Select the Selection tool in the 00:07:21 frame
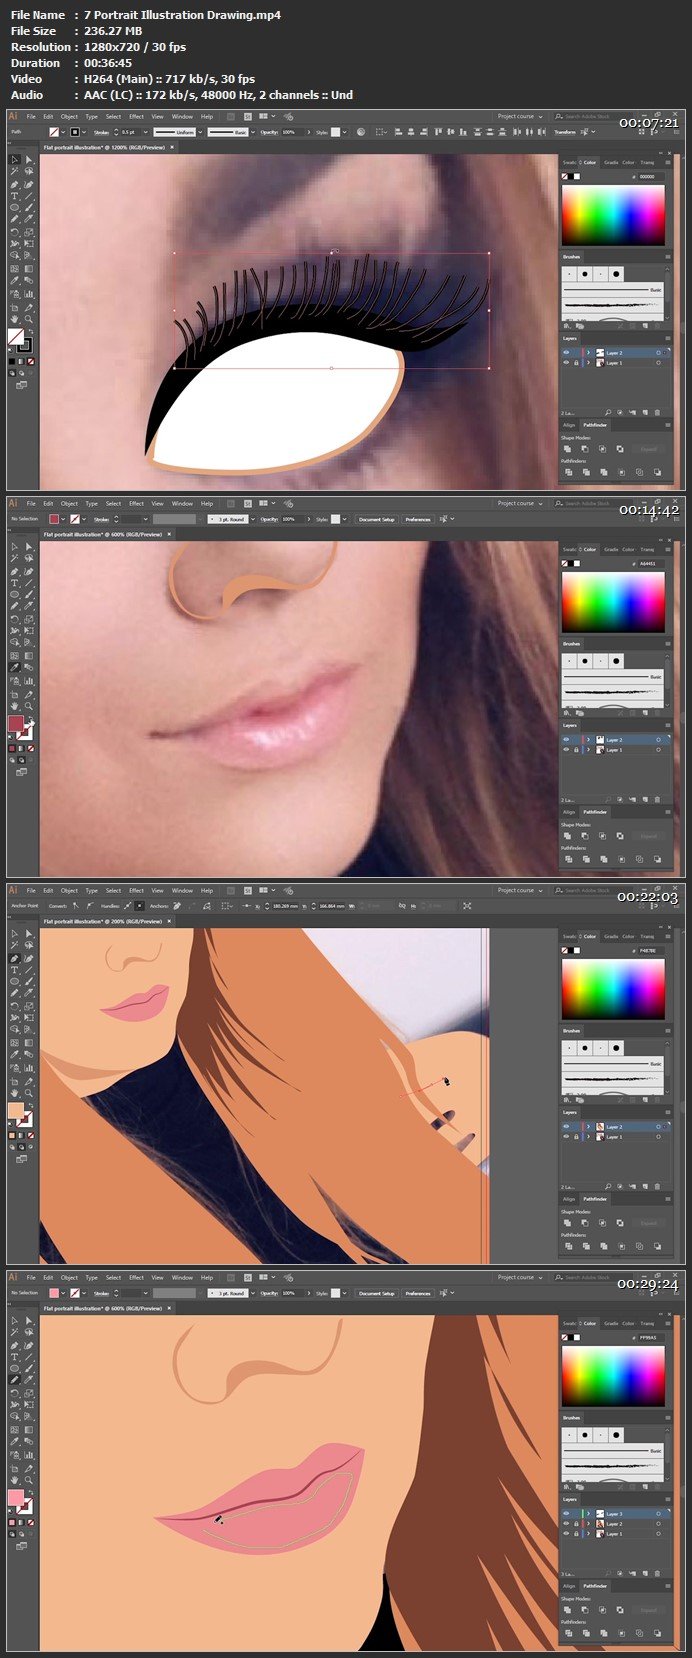This screenshot has height=1658, width=692. pos(15,160)
